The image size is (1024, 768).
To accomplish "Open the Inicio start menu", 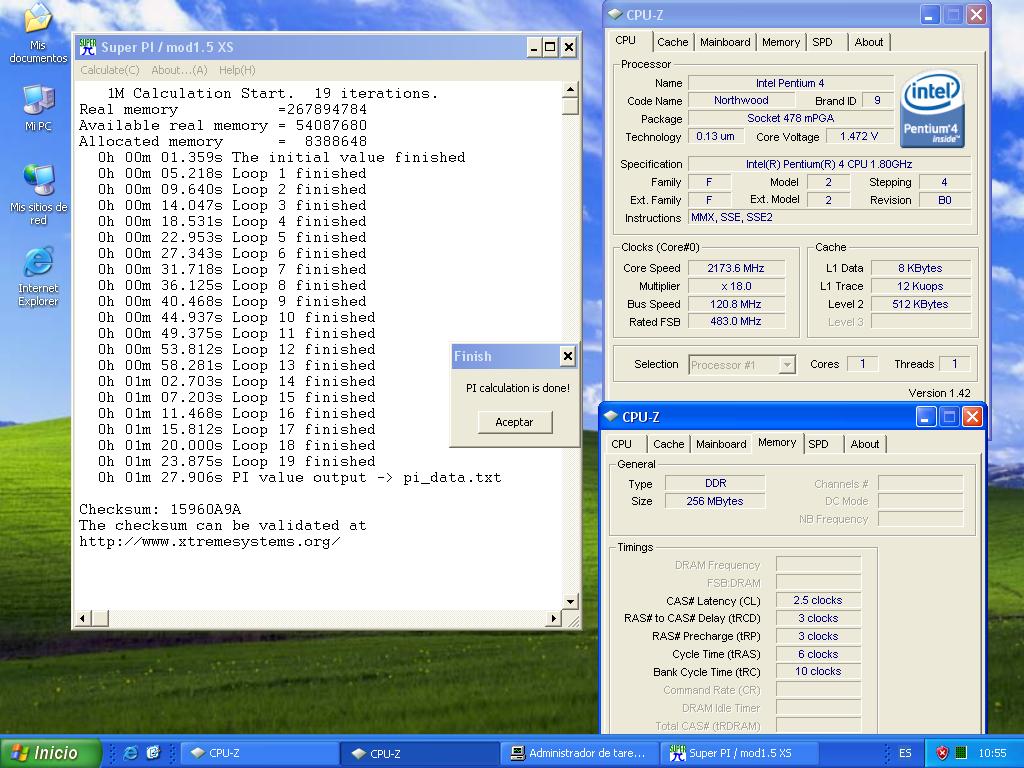I will (x=50, y=753).
